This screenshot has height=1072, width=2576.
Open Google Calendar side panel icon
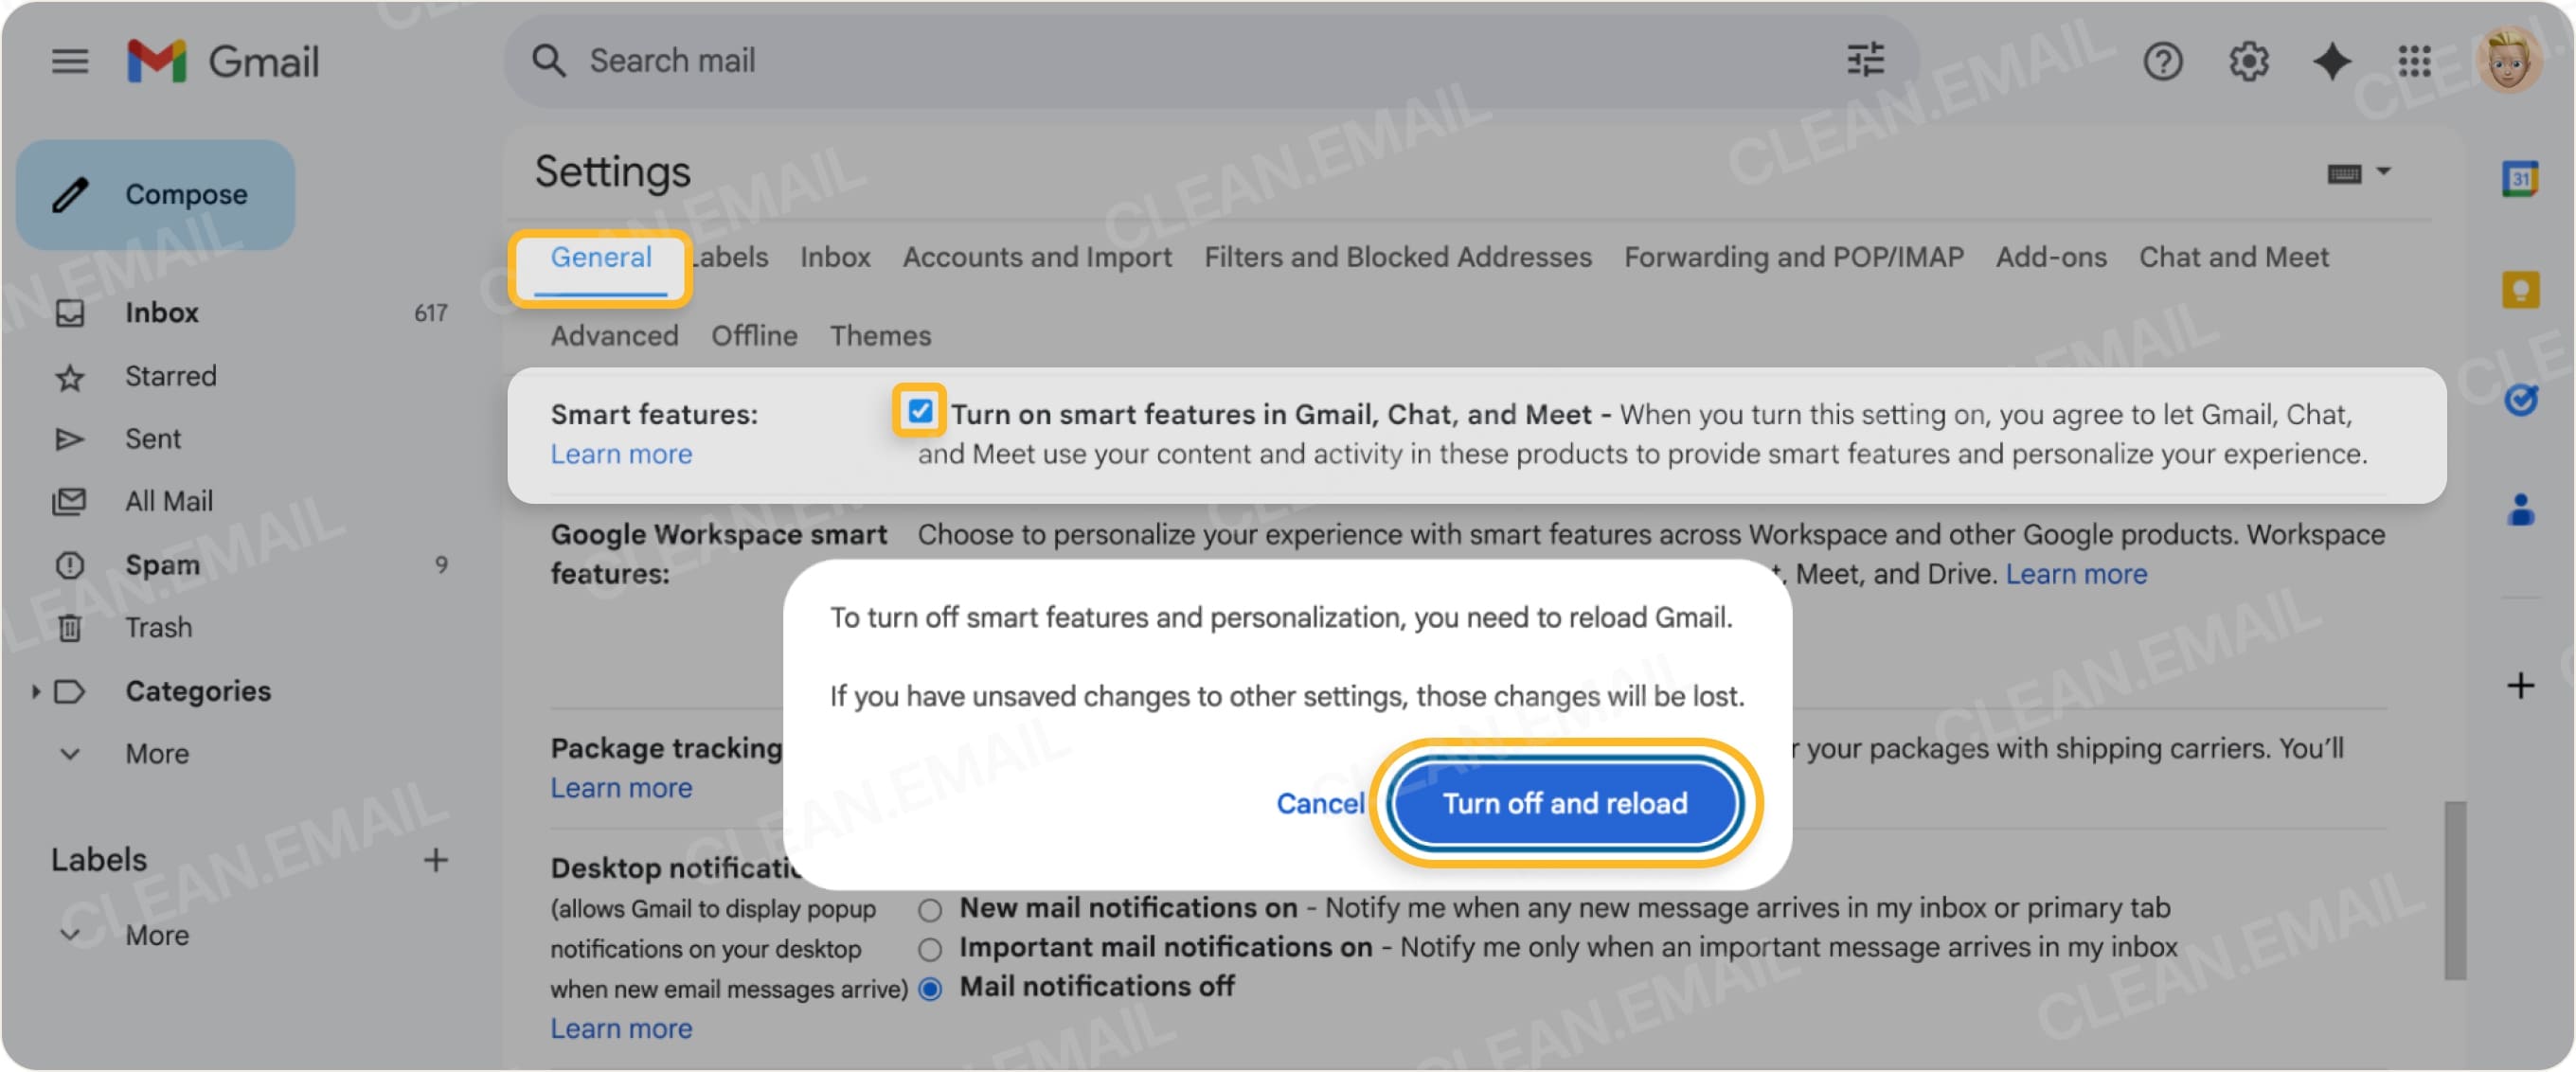[x=2520, y=179]
